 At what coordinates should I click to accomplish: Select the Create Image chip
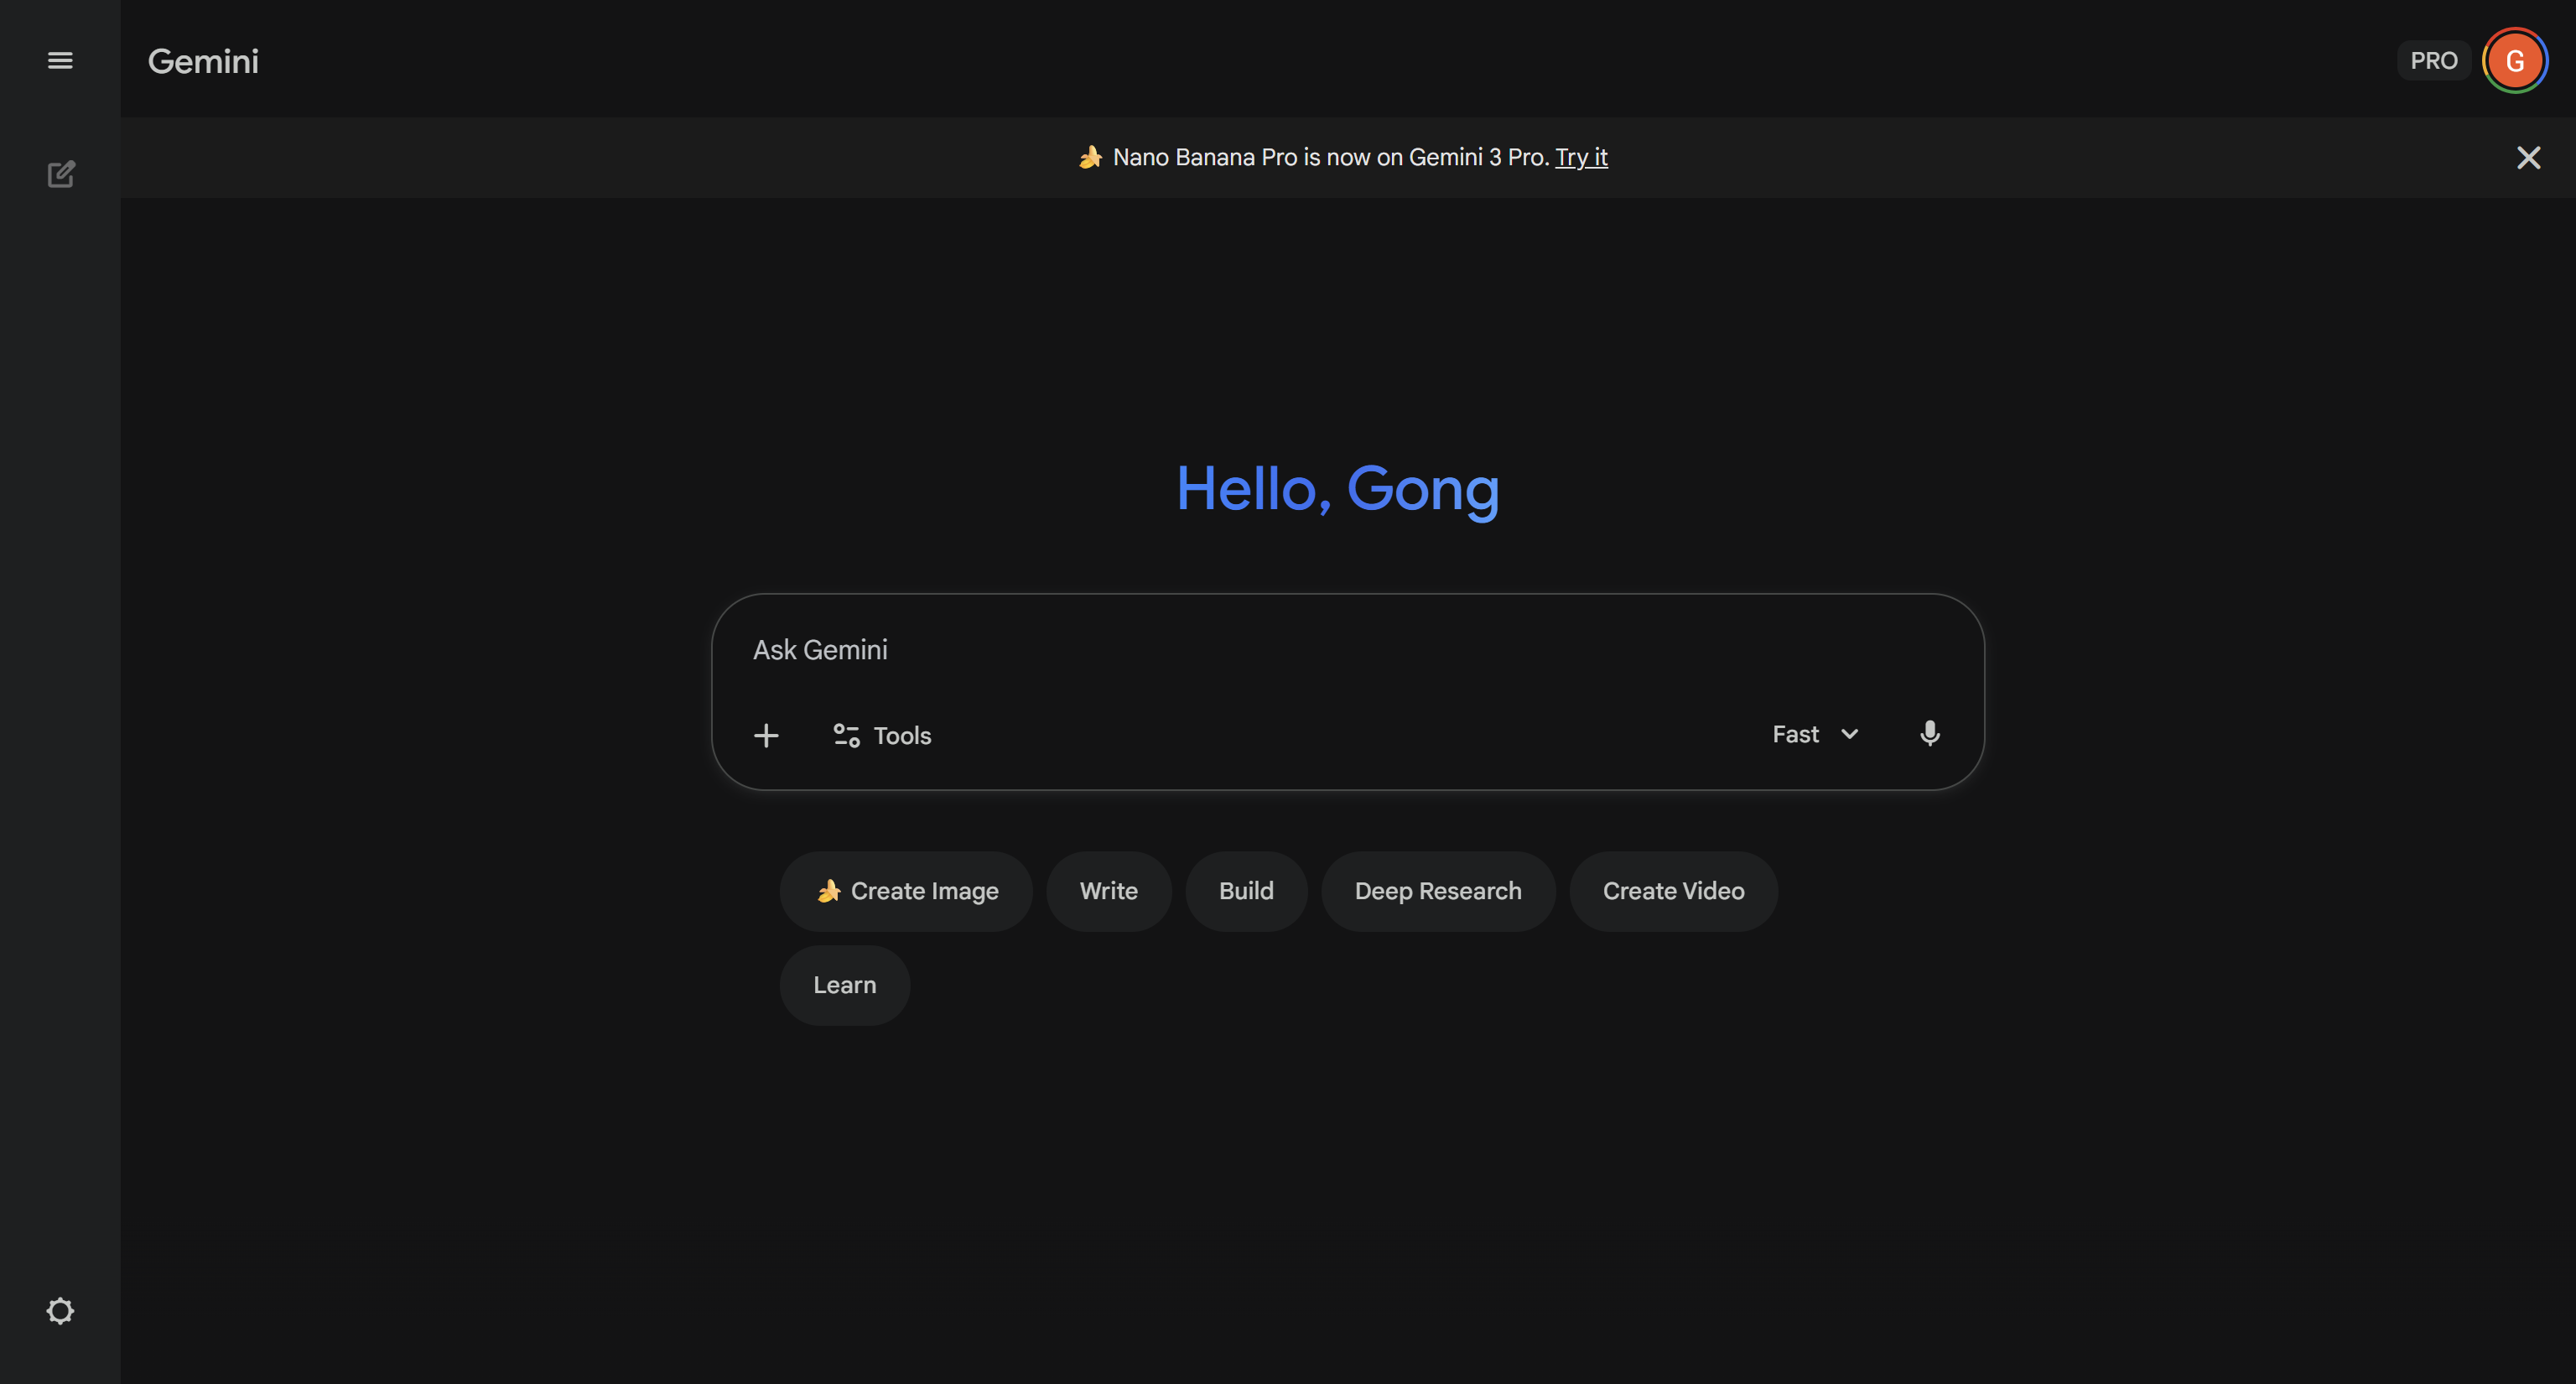point(906,891)
